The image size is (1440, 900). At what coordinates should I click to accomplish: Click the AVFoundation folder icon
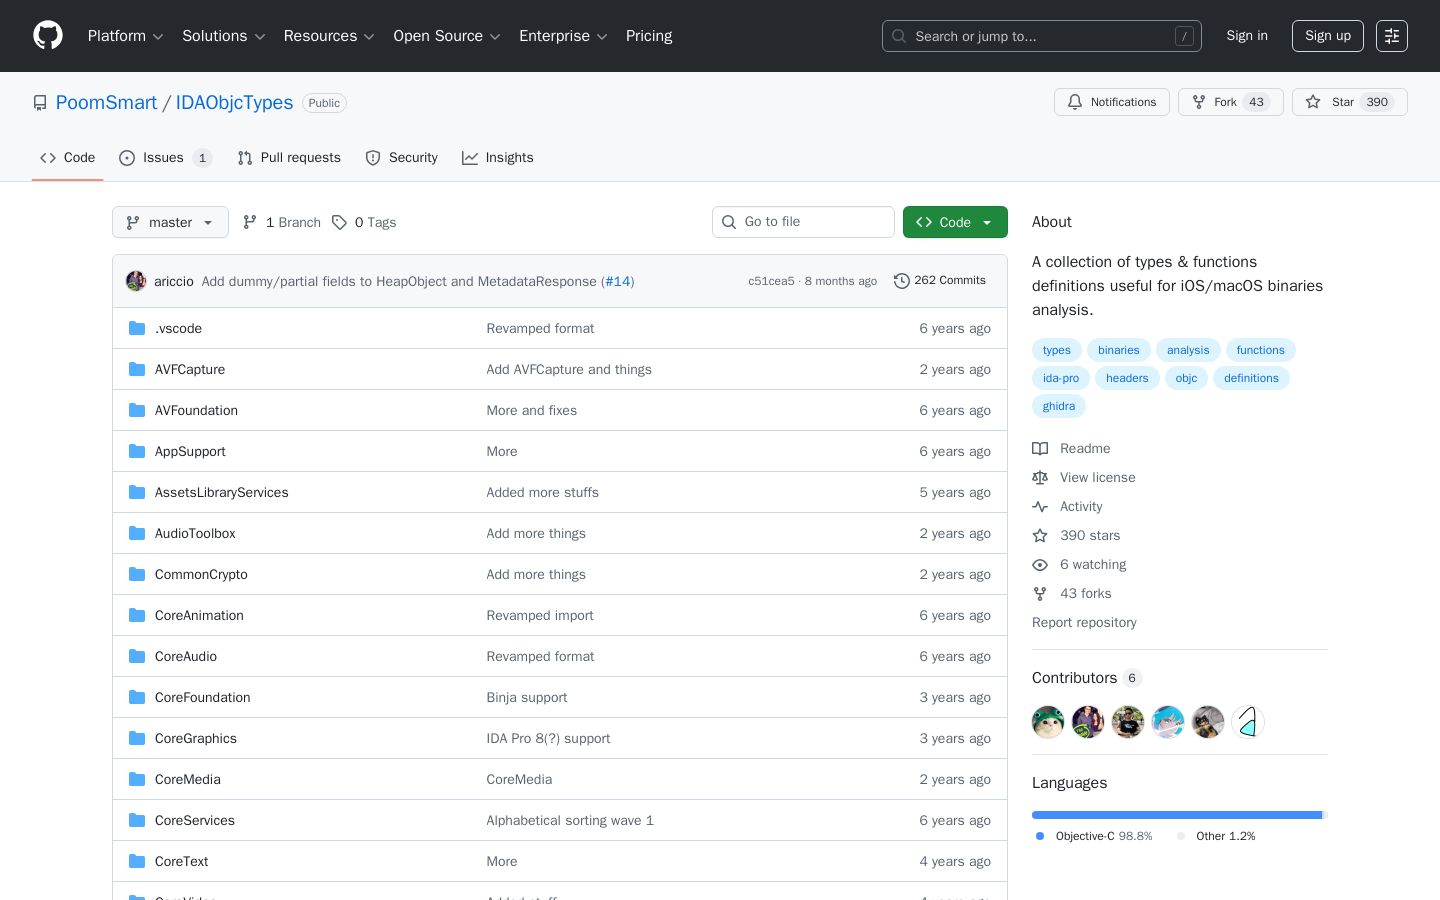coord(137,410)
